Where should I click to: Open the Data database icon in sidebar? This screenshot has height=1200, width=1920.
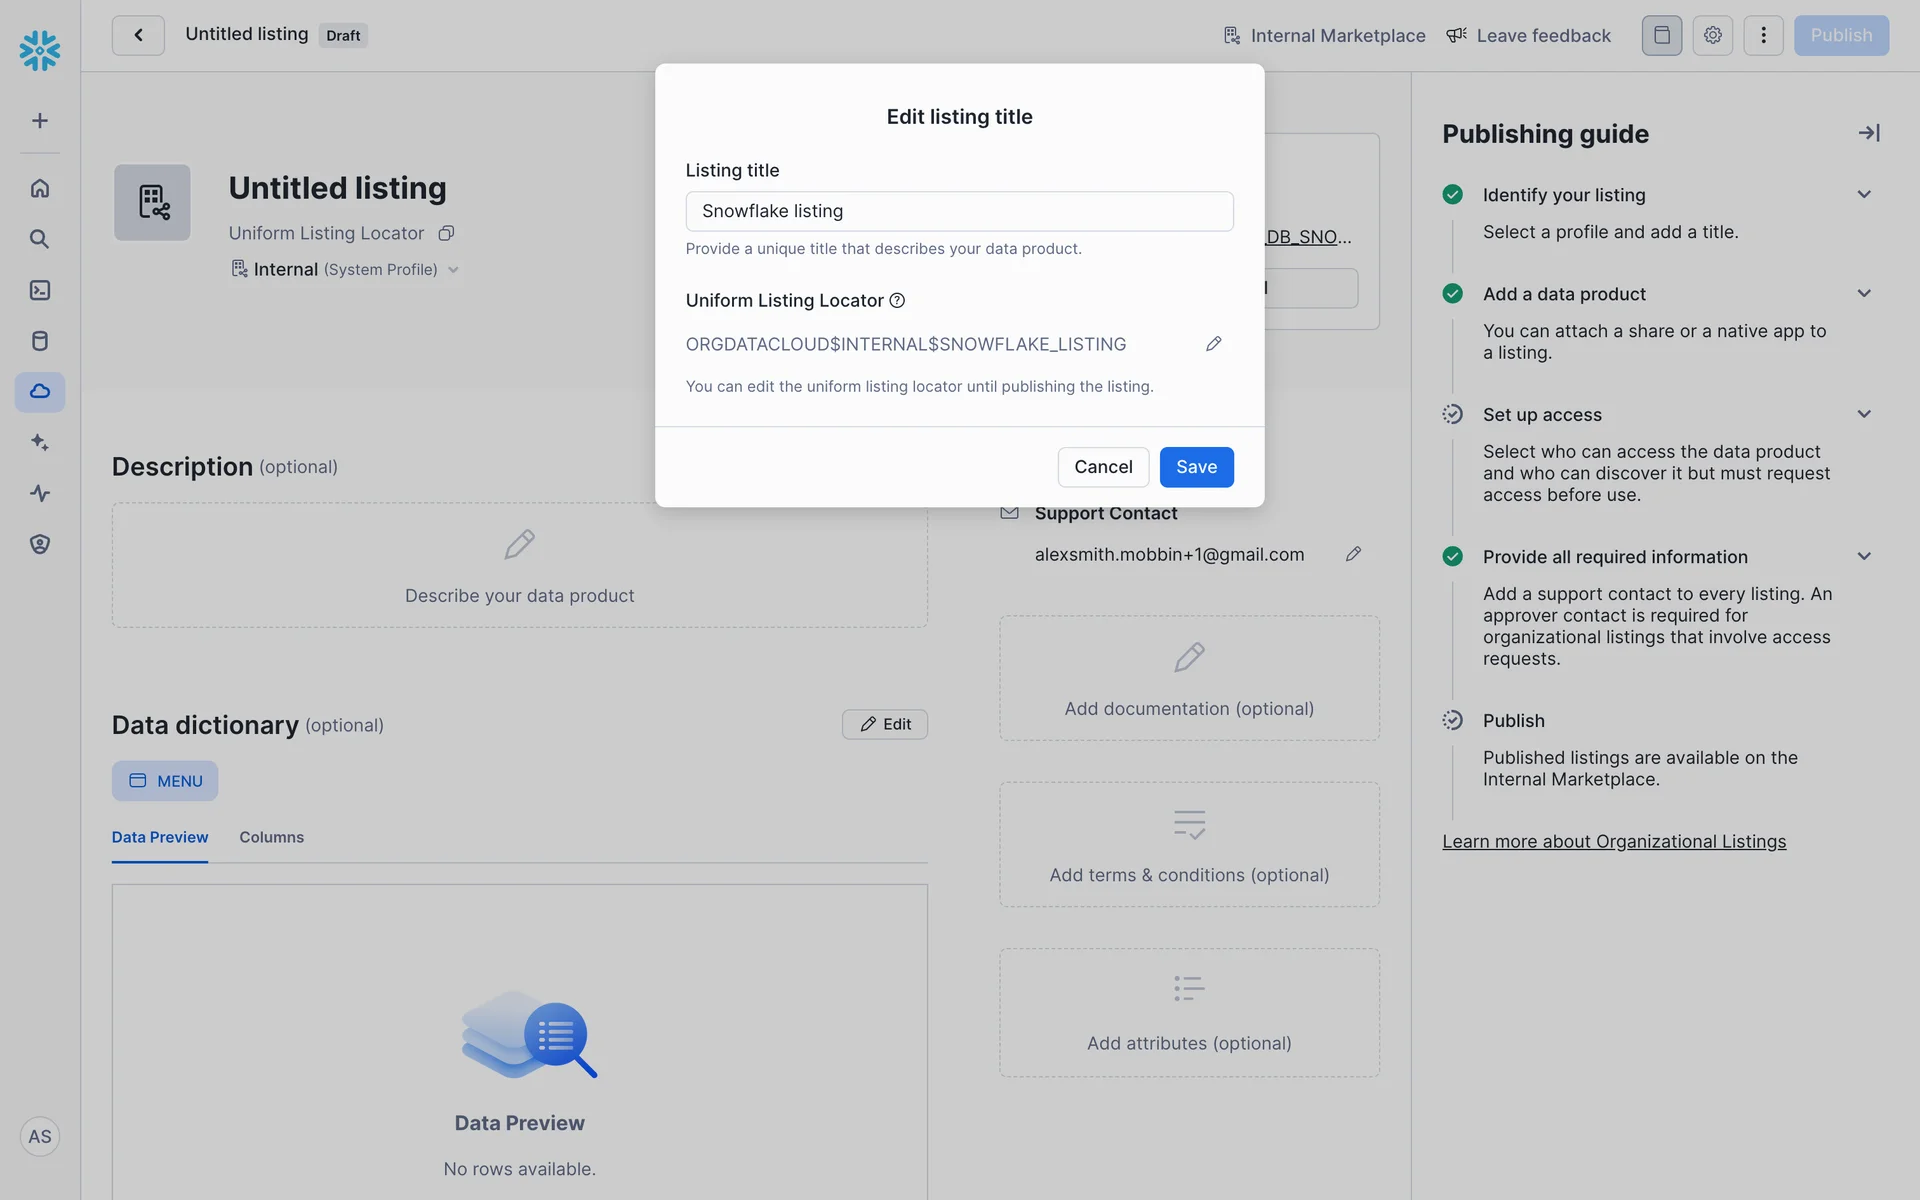point(40,341)
